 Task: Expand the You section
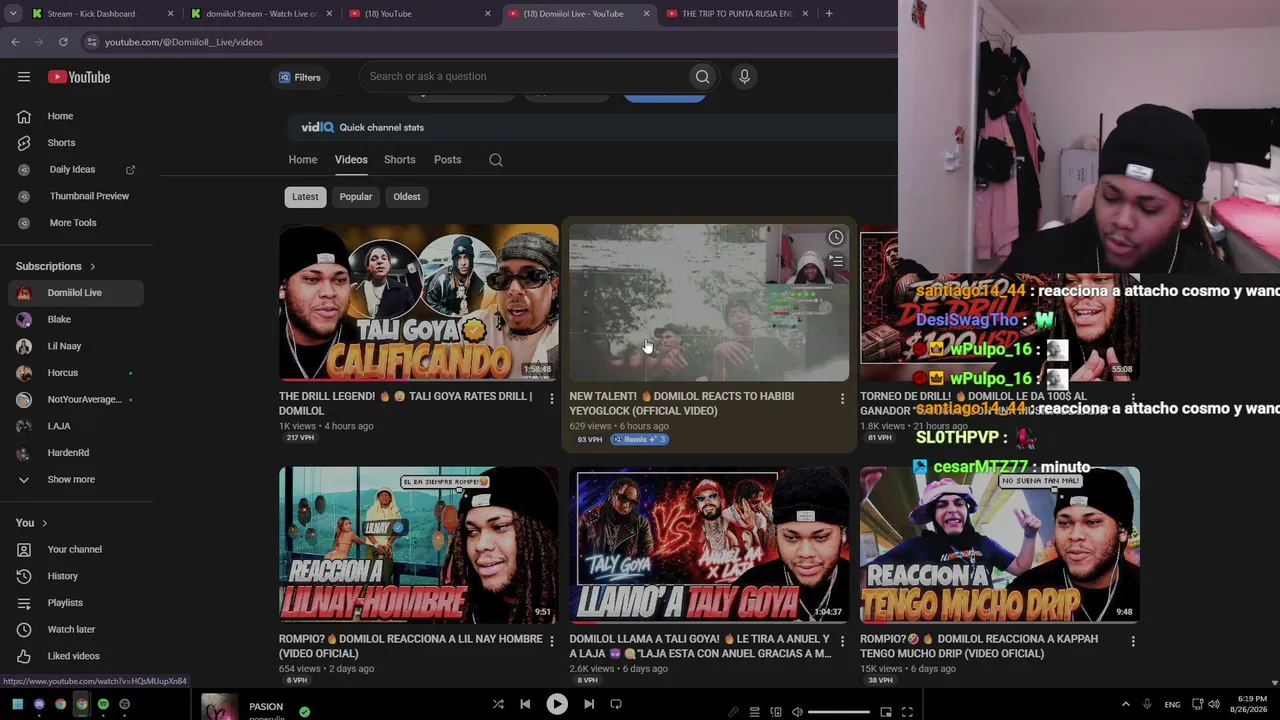tap(32, 523)
